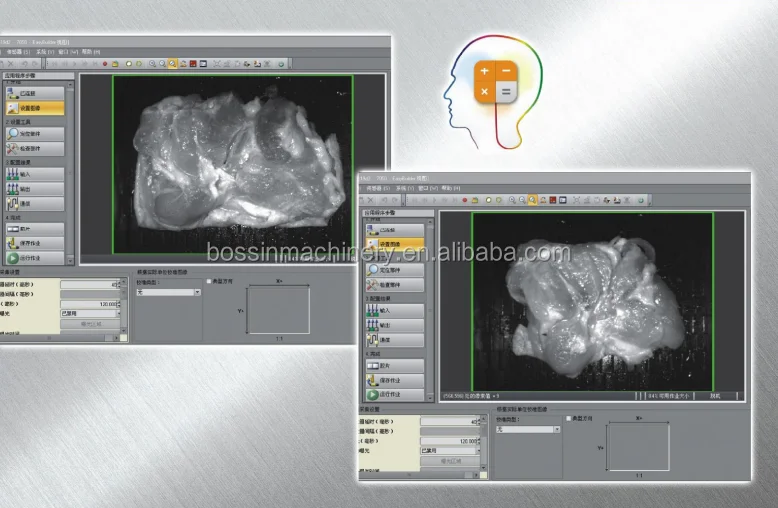Click the Outputs step button in right window
778x508 pixels.
point(394,325)
